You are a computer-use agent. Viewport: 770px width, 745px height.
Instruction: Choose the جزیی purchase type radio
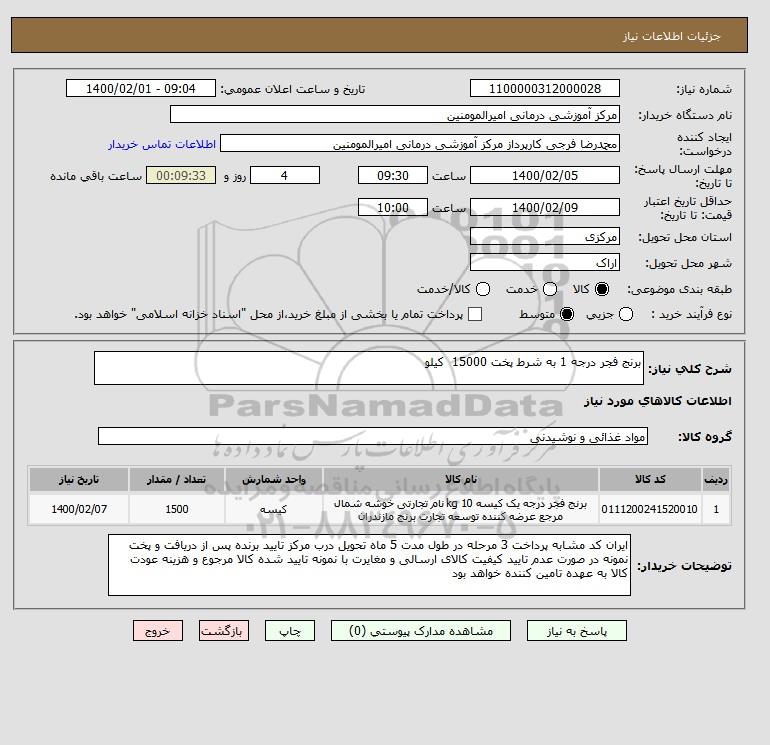coord(626,314)
